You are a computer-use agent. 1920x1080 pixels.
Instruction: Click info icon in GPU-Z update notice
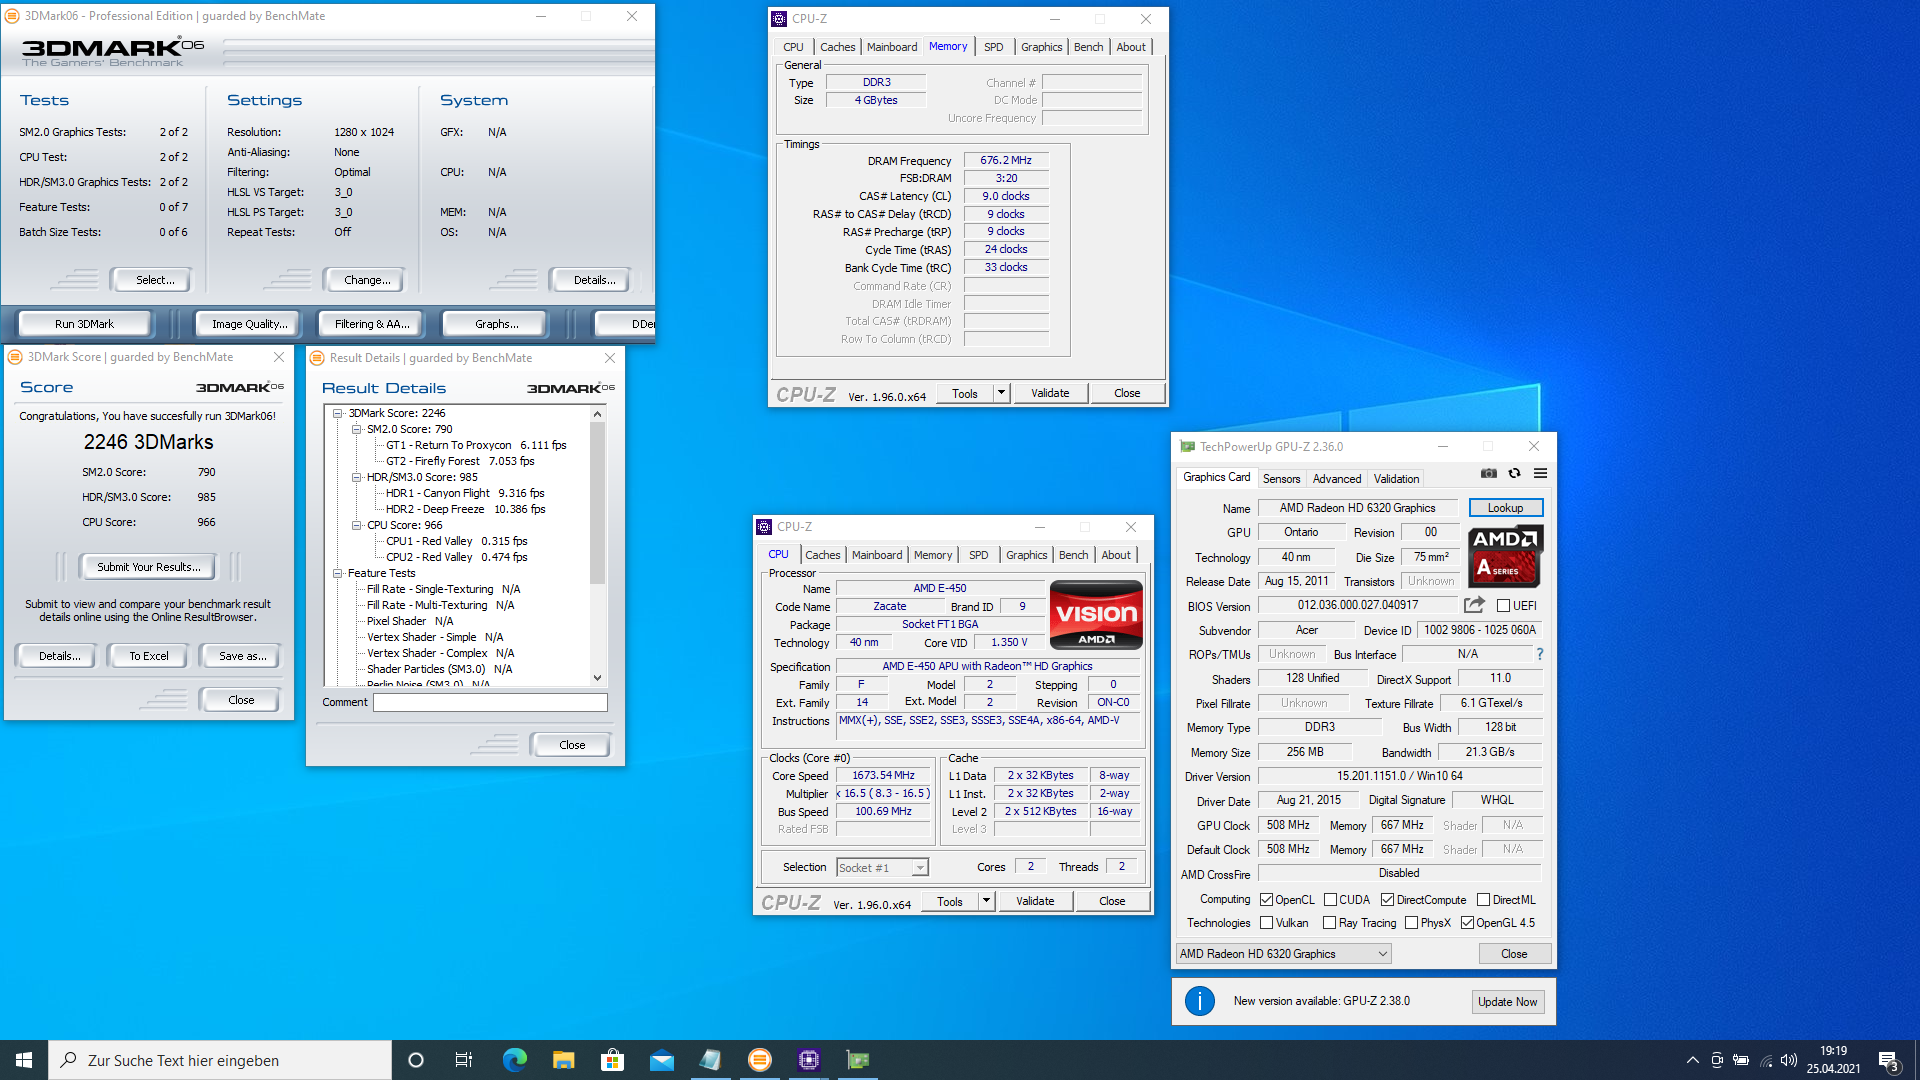click(x=1199, y=1001)
